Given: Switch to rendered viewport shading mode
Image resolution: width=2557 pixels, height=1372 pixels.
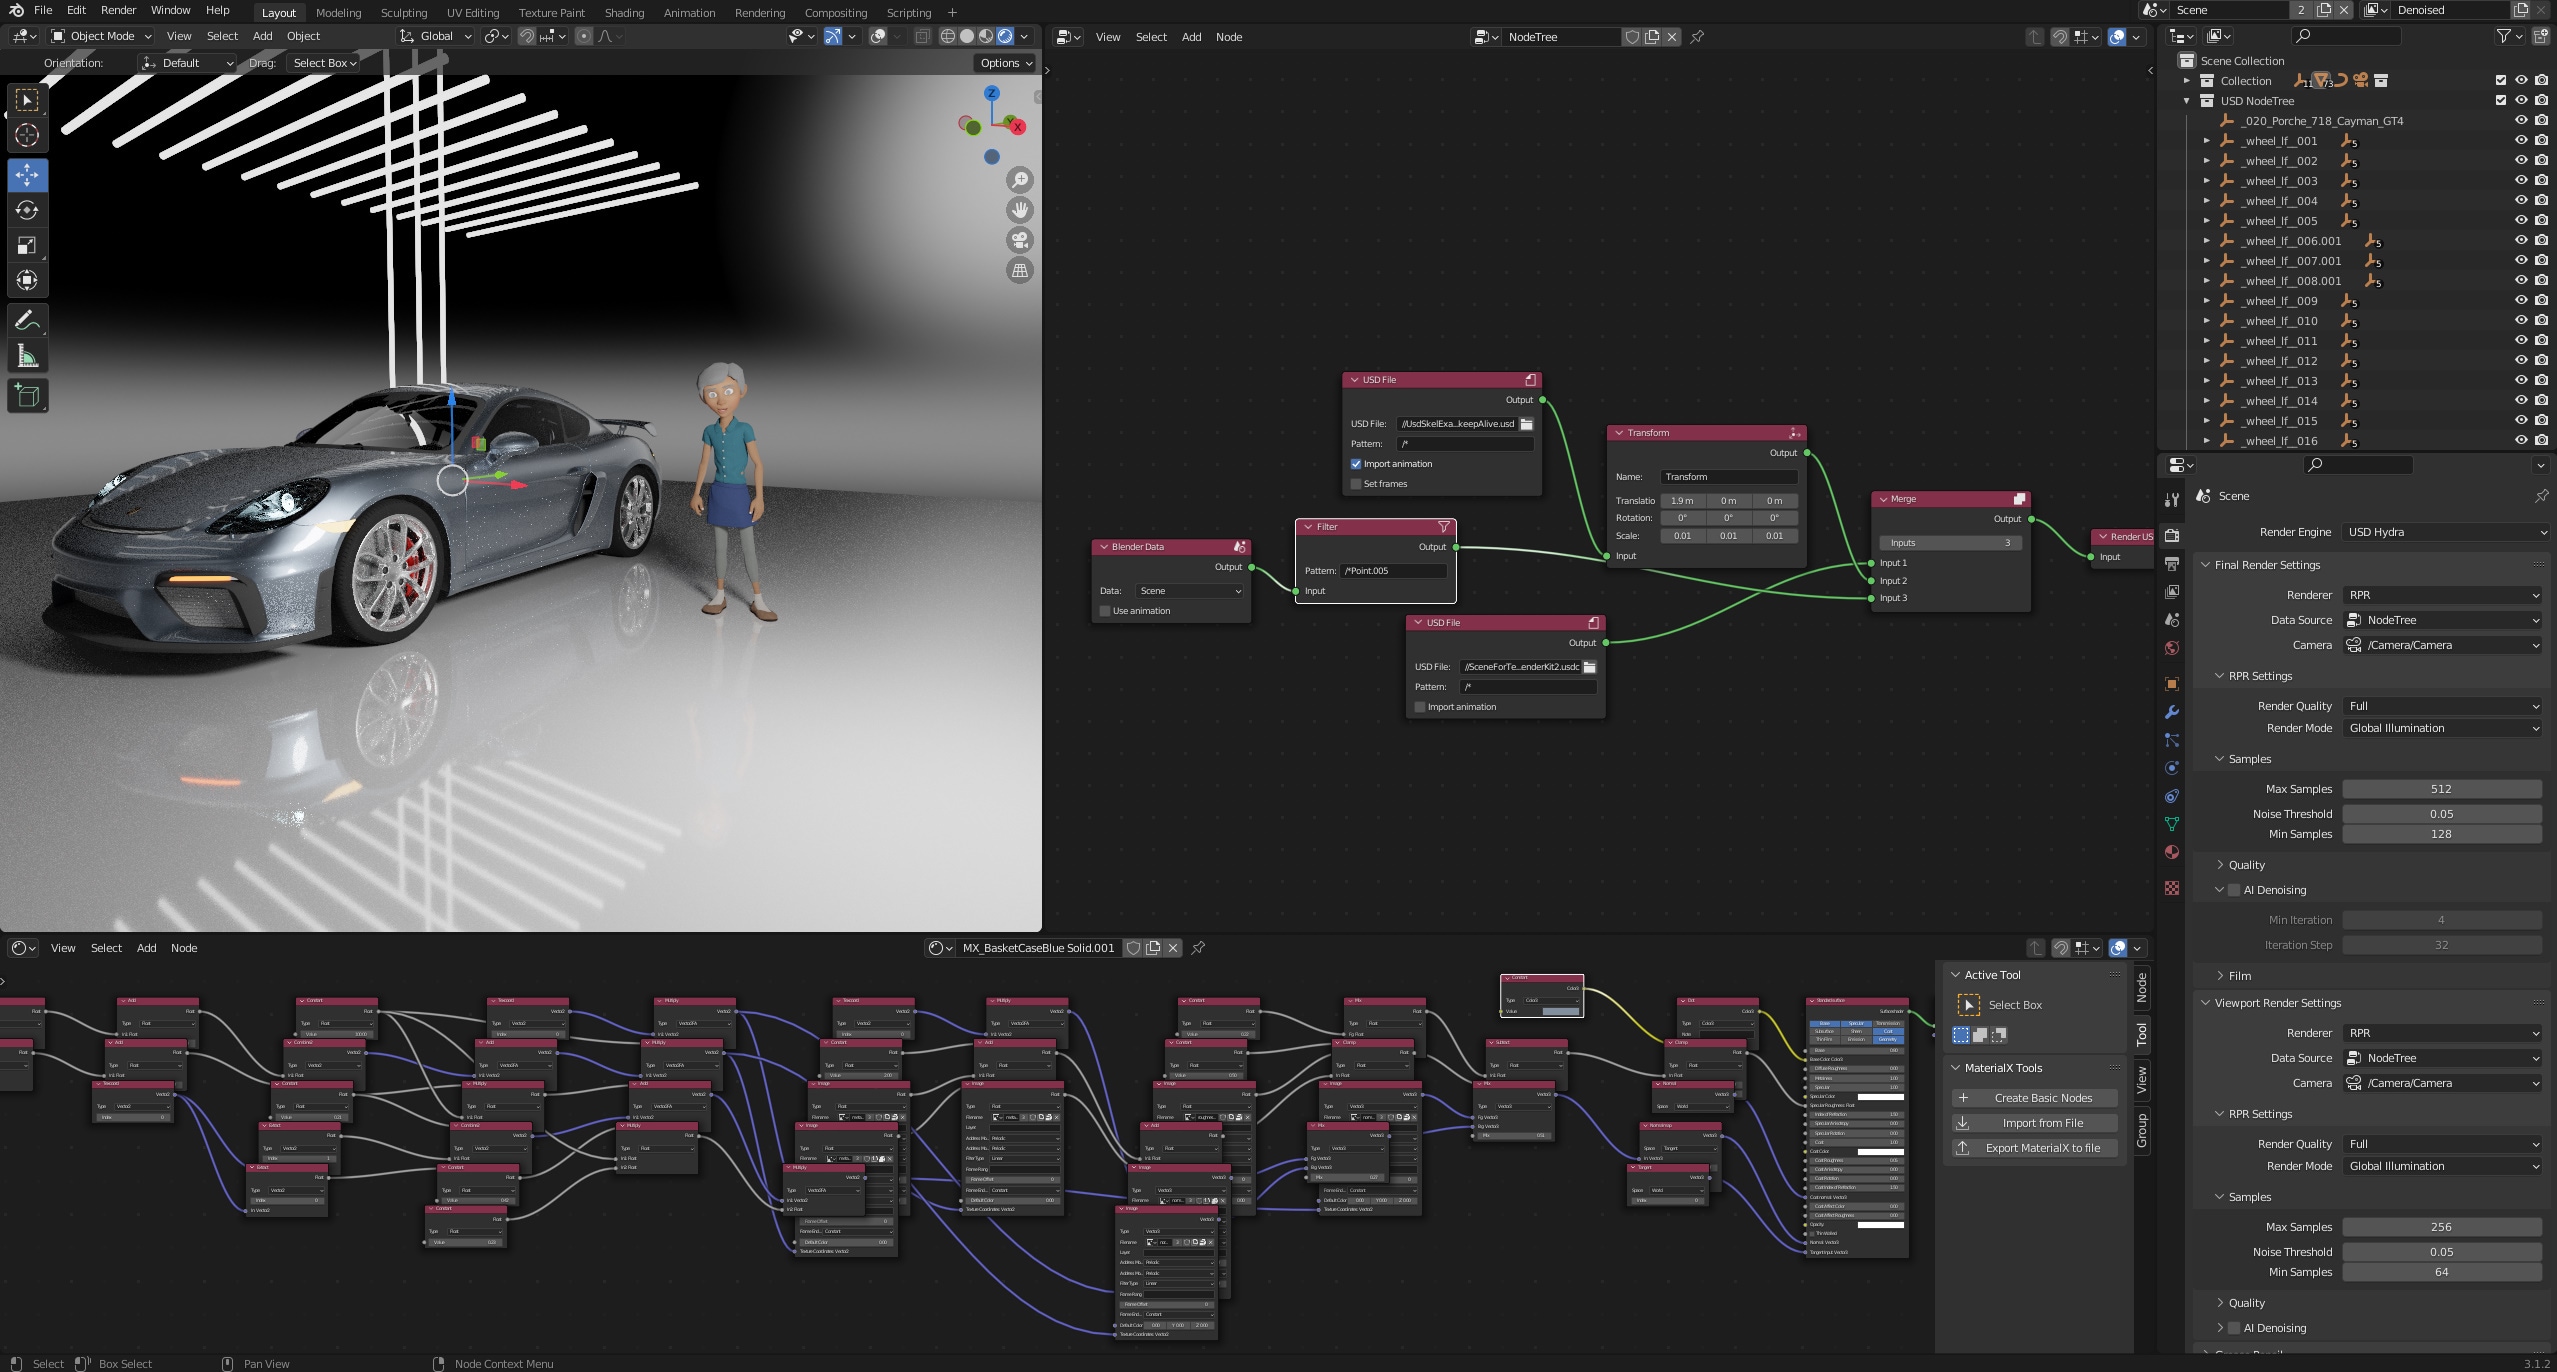Looking at the screenshot, I should click(1005, 36).
